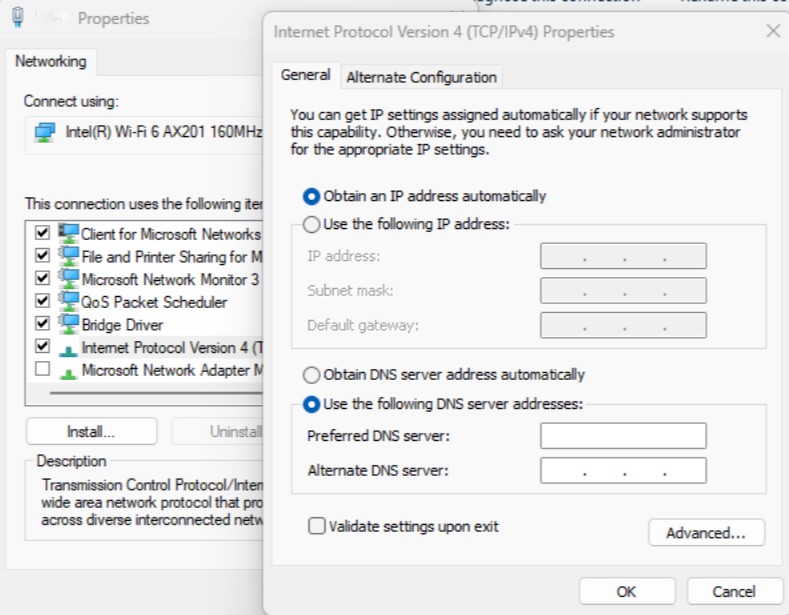This screenshot has height=615, width=789.
Task: Open the Alternate Configuration tab
Action: pyautogui.click(x=421, y=78)
